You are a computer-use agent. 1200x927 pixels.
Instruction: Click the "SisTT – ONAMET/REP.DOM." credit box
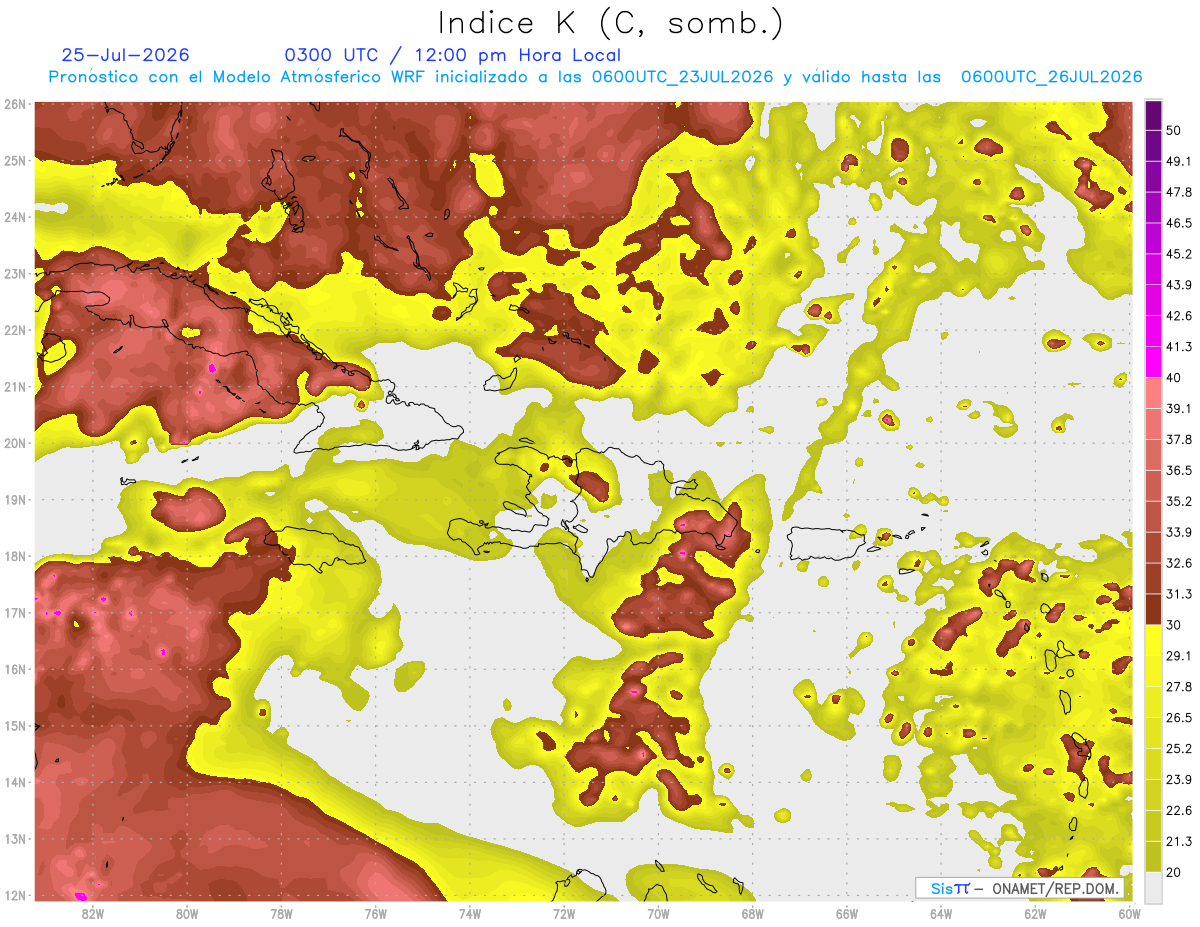pos(1021,888)
